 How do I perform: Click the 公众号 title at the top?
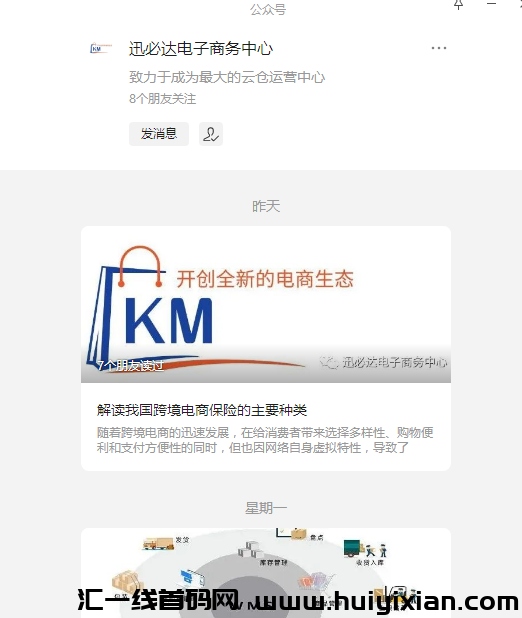click(268, 9)
